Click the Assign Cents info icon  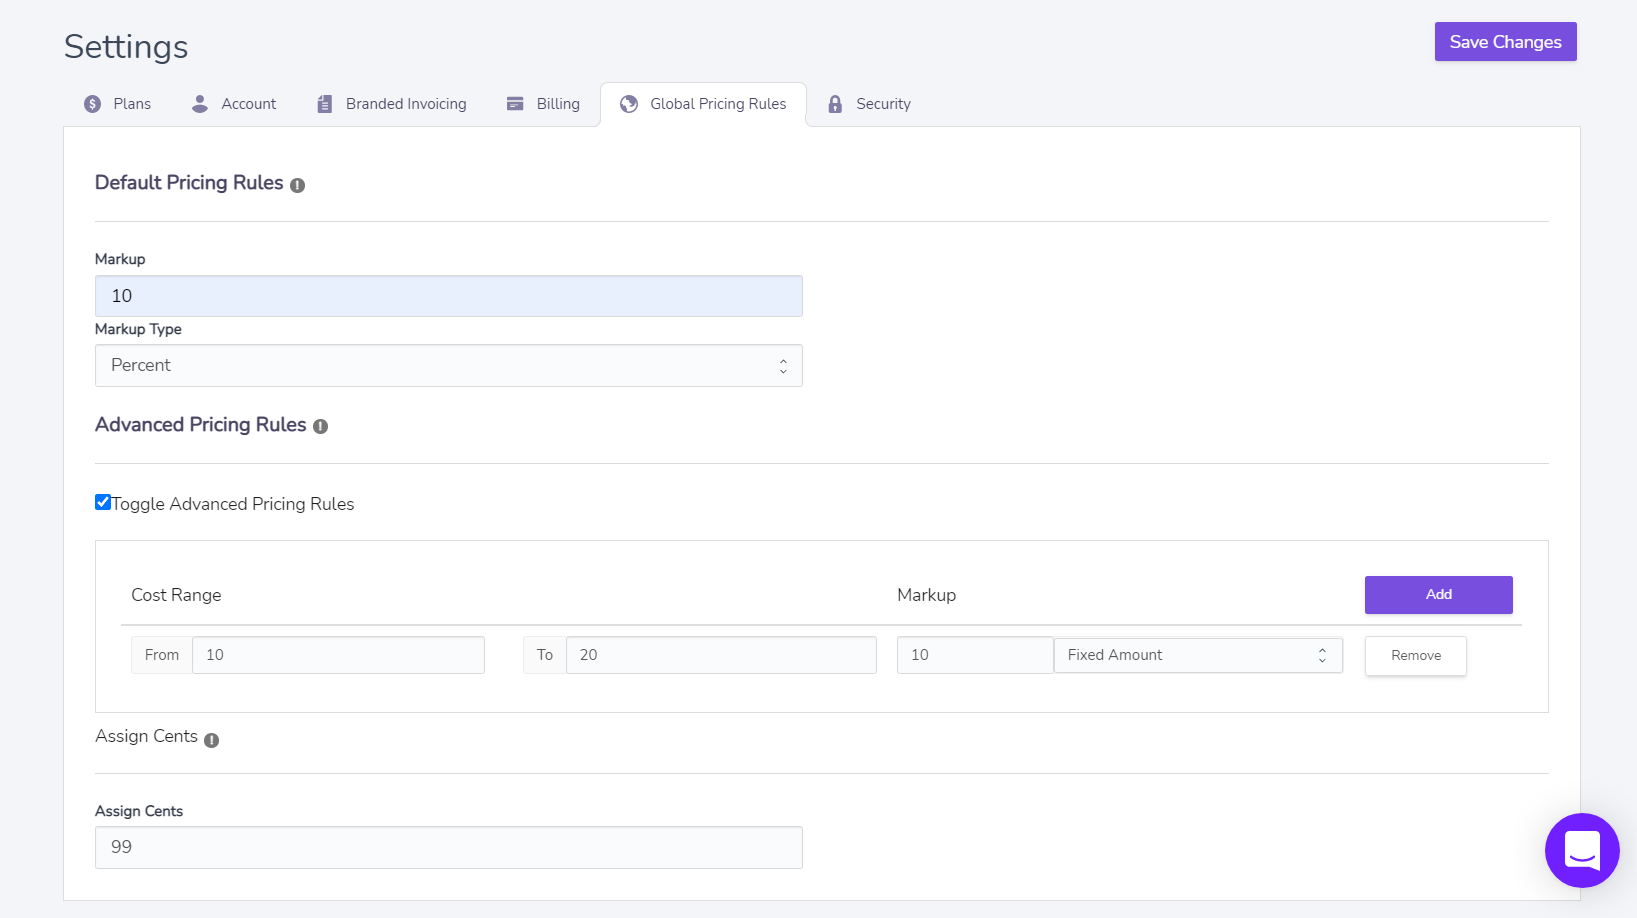pyautogui.click(x=211, y=740)
